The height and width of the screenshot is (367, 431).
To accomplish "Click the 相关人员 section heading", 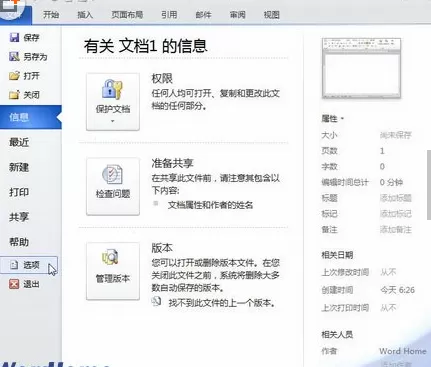I will point(337,334).
